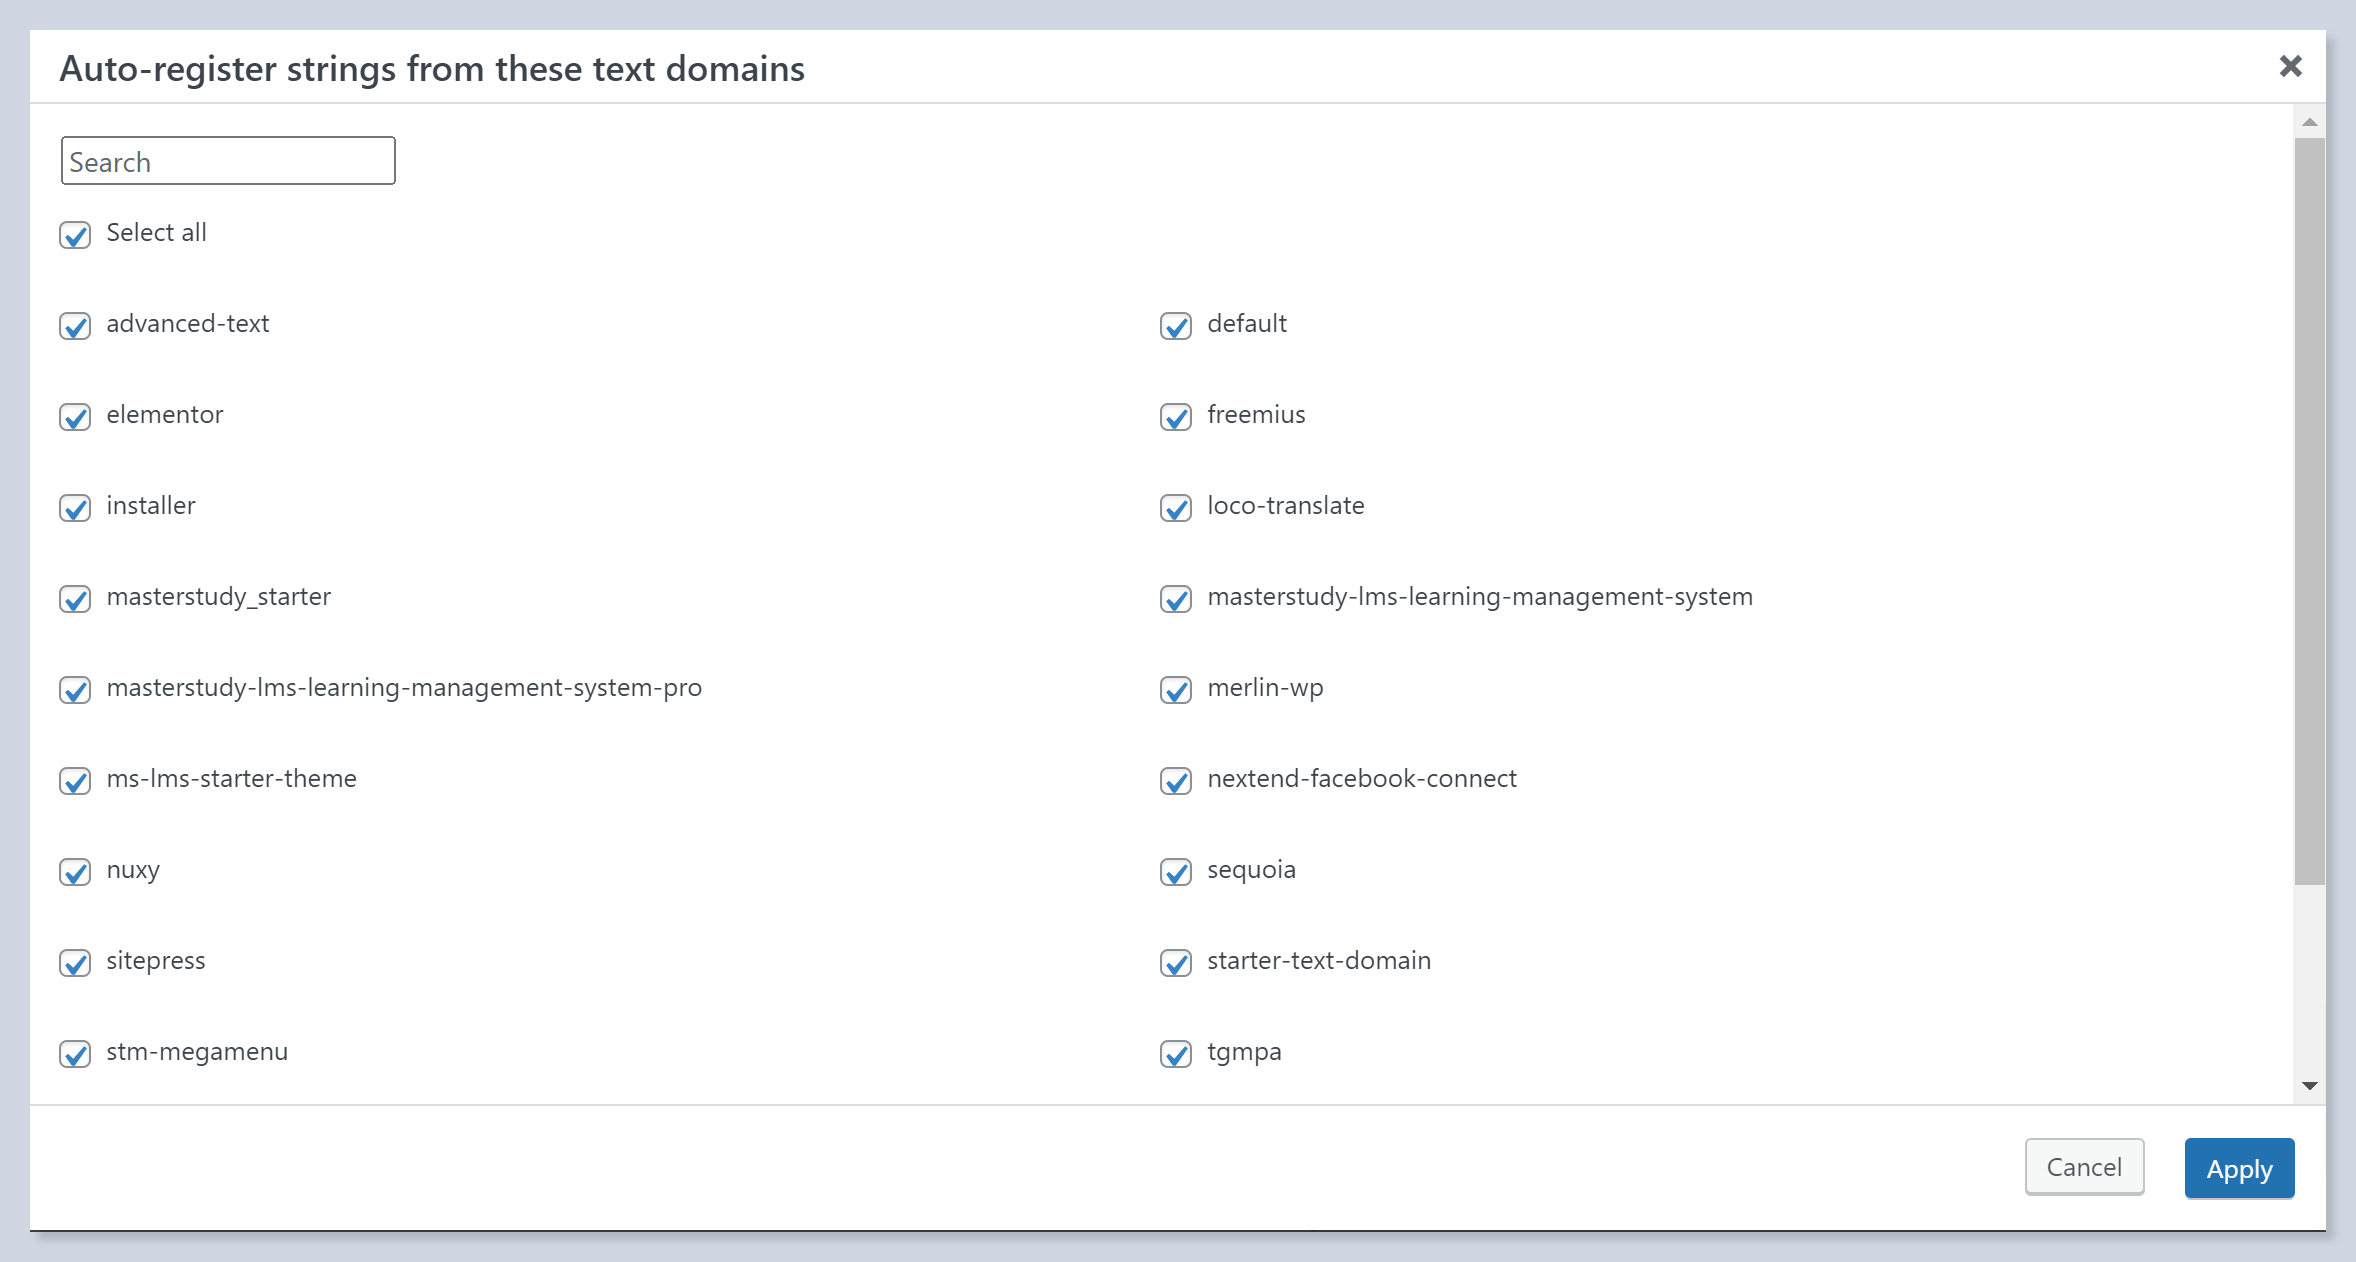Toggle the default domain checkbox
Screen dimensions: 2356x1262
[1176, 326]
